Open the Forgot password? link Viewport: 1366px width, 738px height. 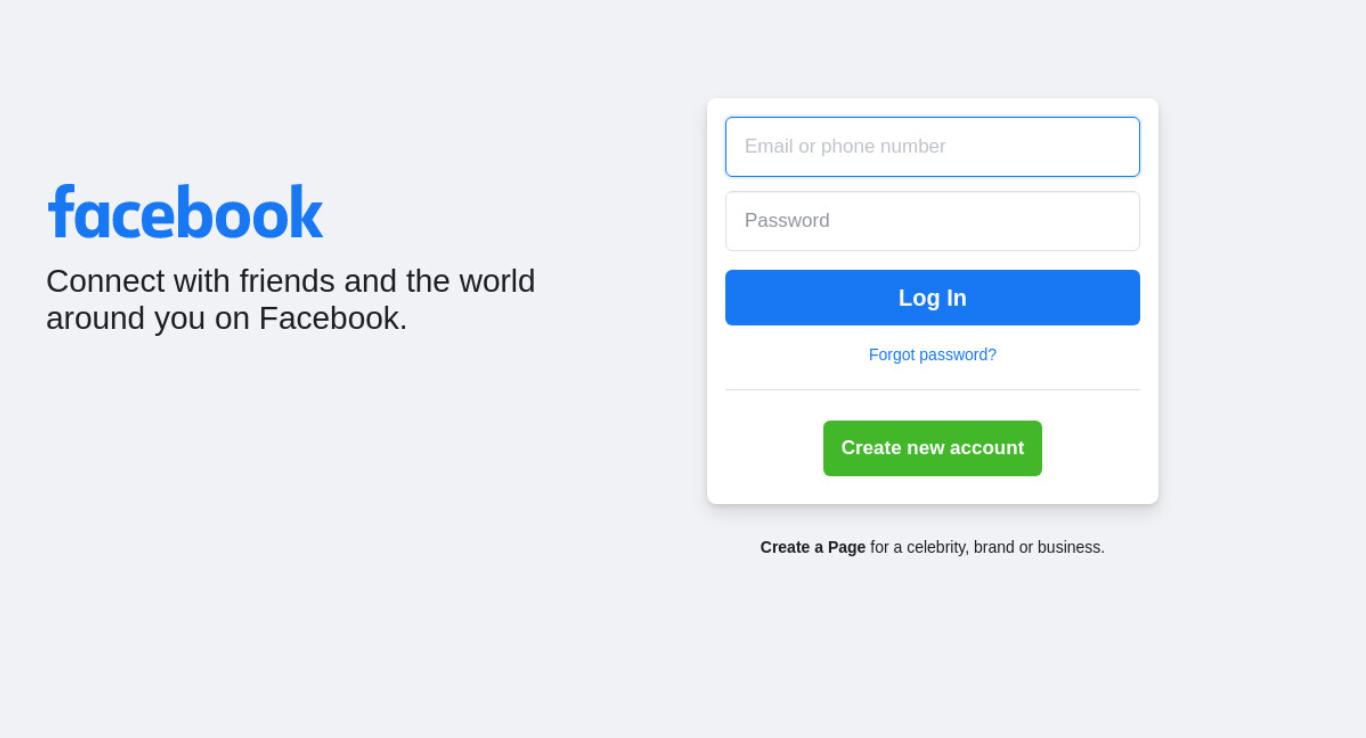[x=932, y=354]
